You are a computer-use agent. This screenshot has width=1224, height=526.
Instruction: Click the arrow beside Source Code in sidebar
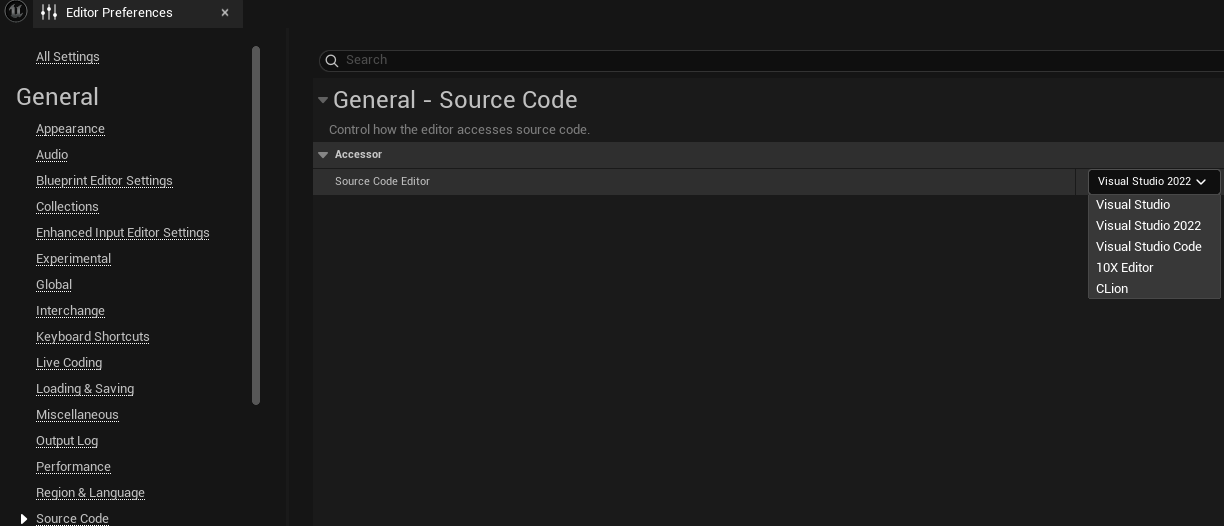(x=24, y=519)
